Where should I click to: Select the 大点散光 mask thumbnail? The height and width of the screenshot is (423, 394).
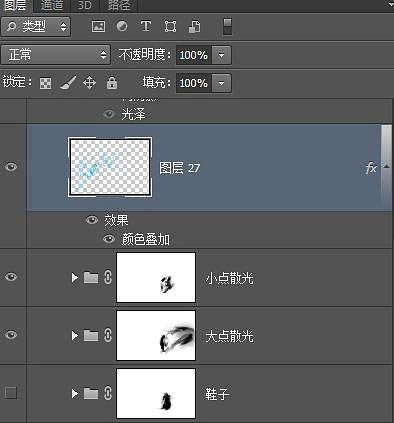tap(156, 335)
